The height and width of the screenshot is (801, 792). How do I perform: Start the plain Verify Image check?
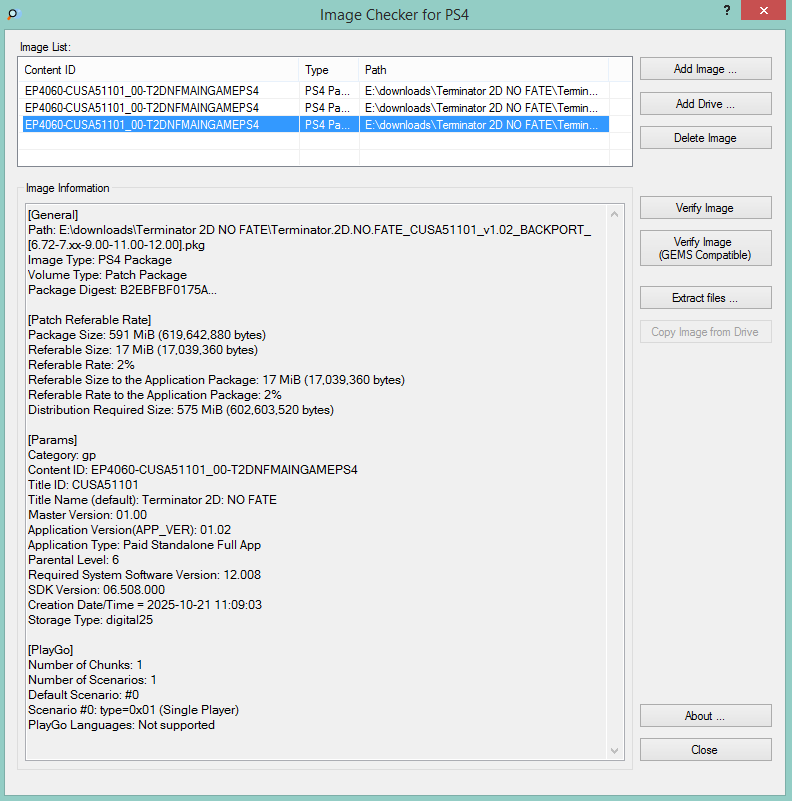pyautogui.click(x=705, y=208)
